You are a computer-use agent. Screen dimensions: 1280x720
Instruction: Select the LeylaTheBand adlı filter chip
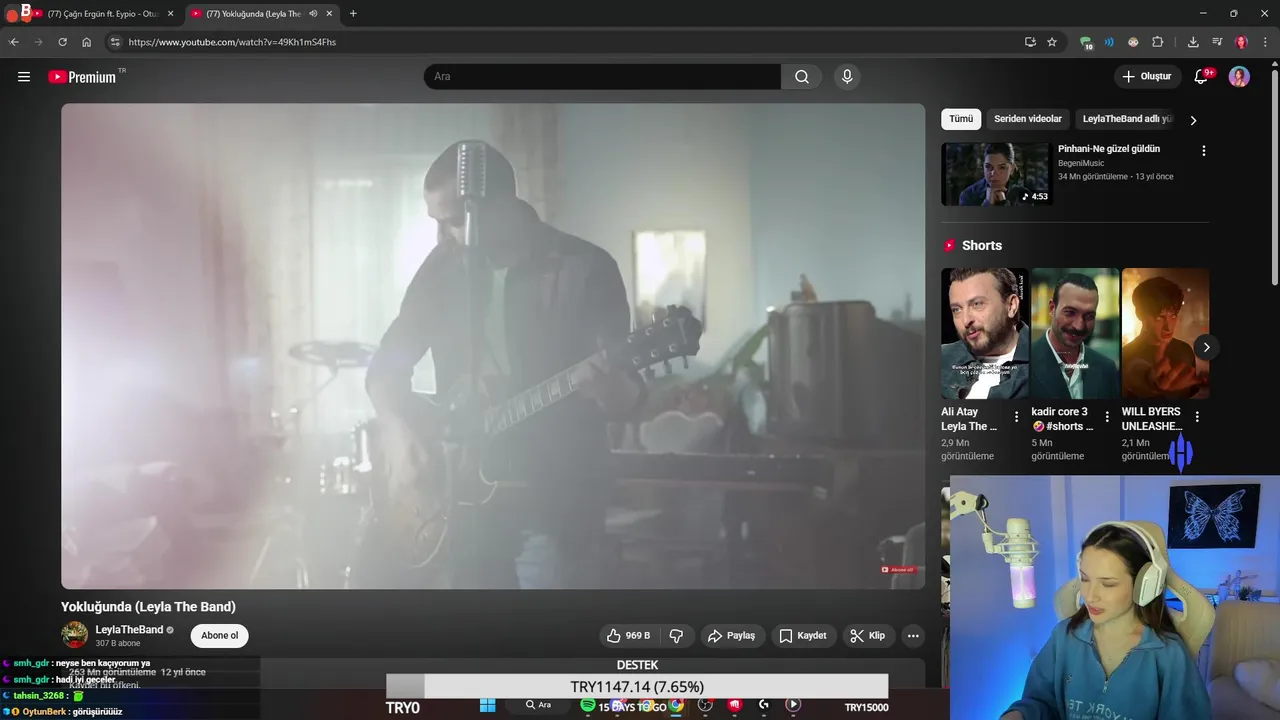1127,119
